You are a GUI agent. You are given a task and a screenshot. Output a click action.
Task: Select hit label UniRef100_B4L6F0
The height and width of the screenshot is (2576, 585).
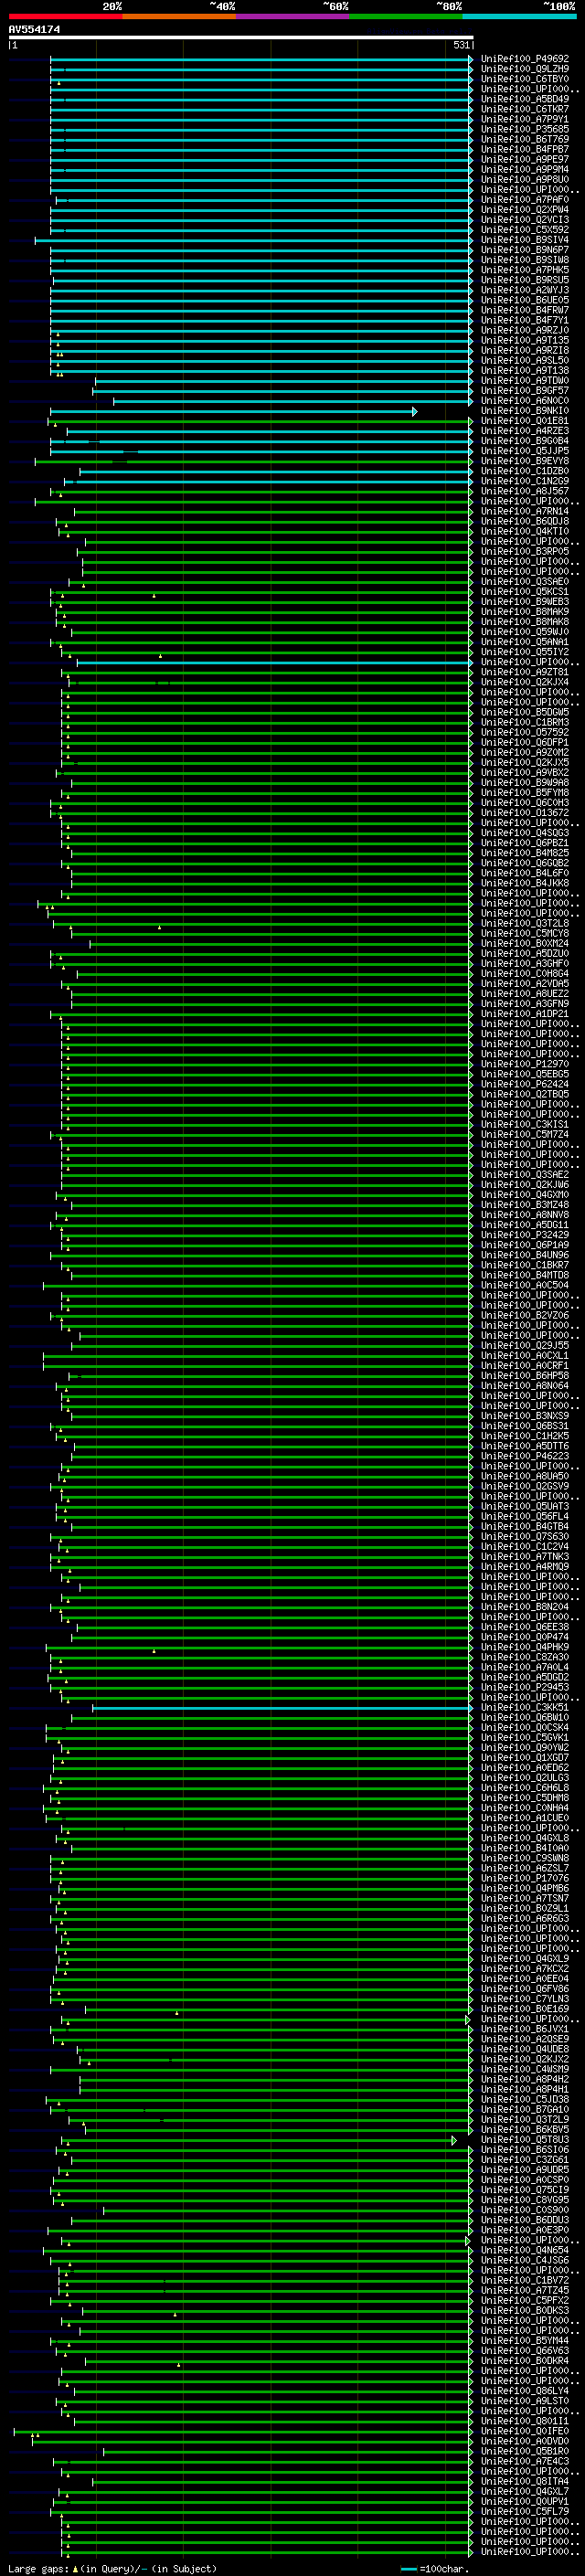point(525,873)
